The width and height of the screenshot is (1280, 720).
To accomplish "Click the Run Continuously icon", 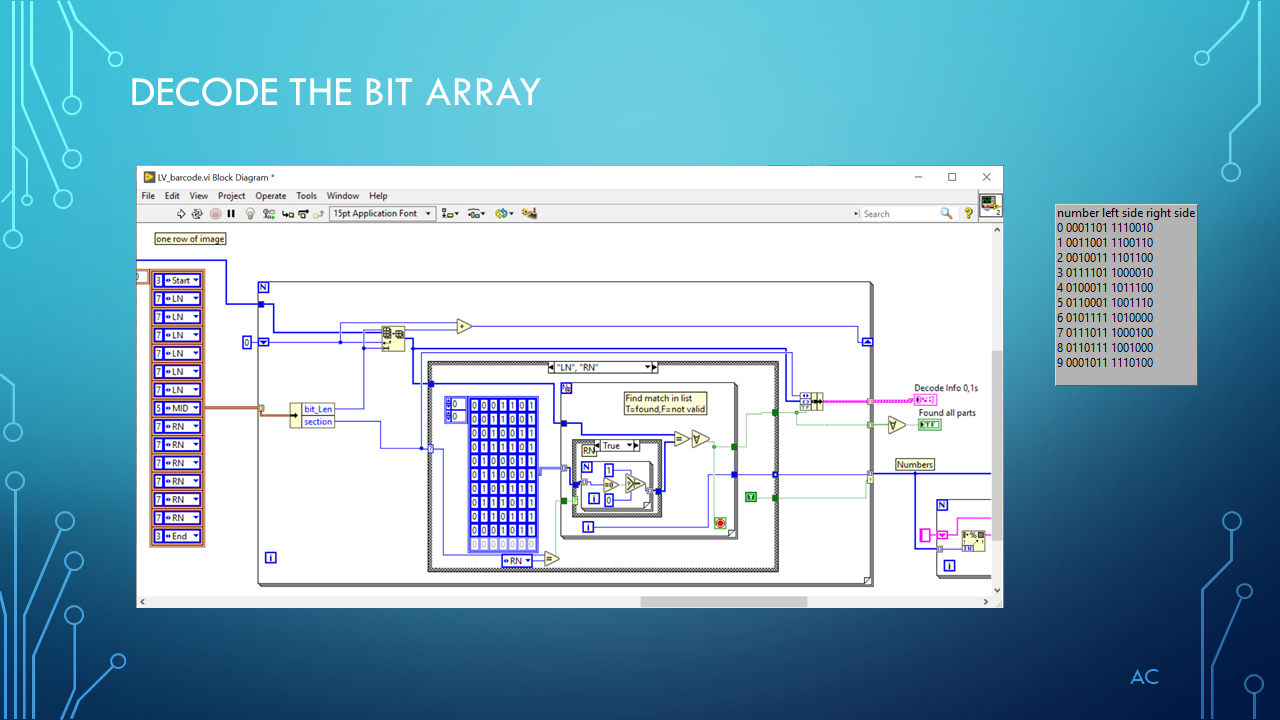I will point(195,213).
